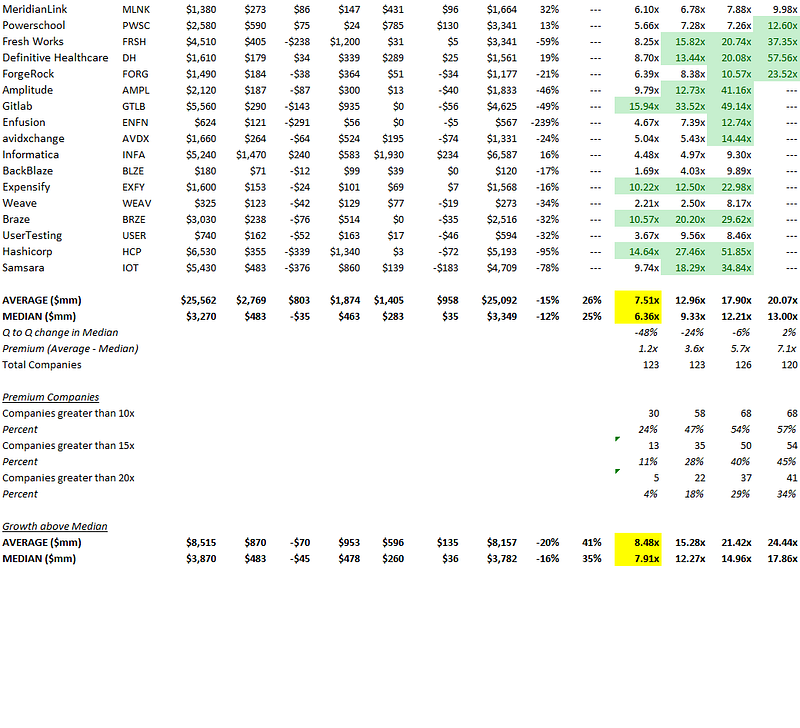This screenshot has height=728, width=800.
Task: Select the -48% Q to Q change value
Action: click(645, 333)
